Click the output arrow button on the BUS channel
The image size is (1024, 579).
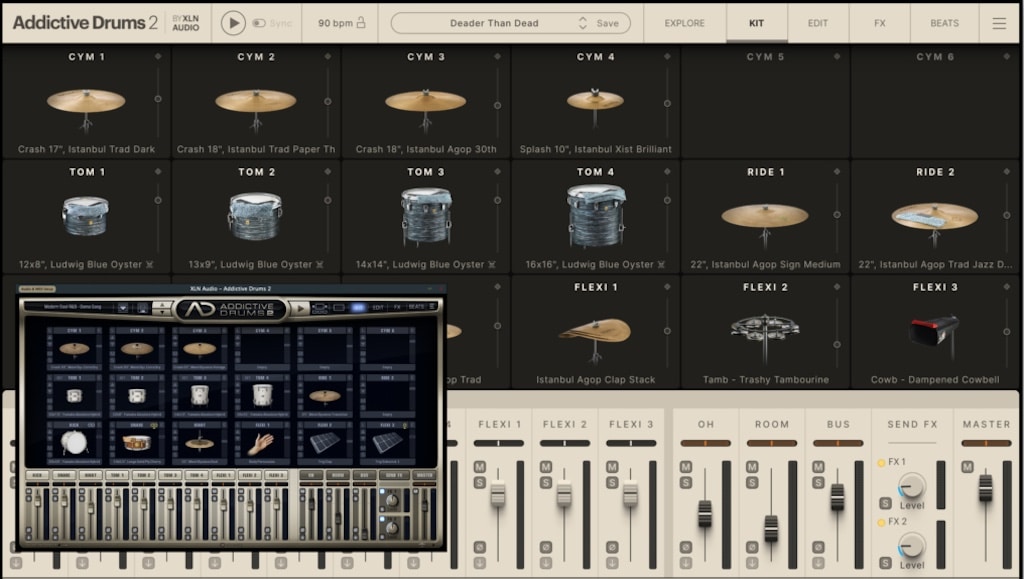[818, 563]
